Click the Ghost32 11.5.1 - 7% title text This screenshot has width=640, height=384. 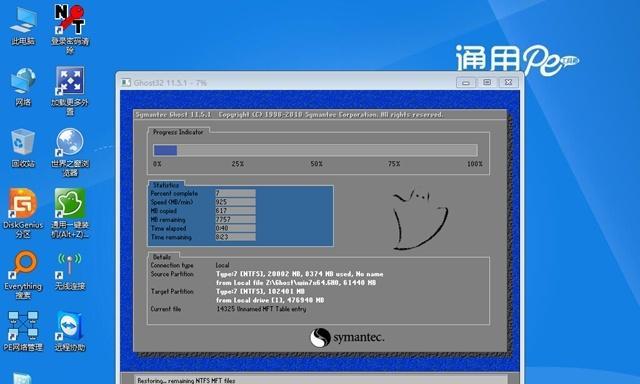pos(170,83)
